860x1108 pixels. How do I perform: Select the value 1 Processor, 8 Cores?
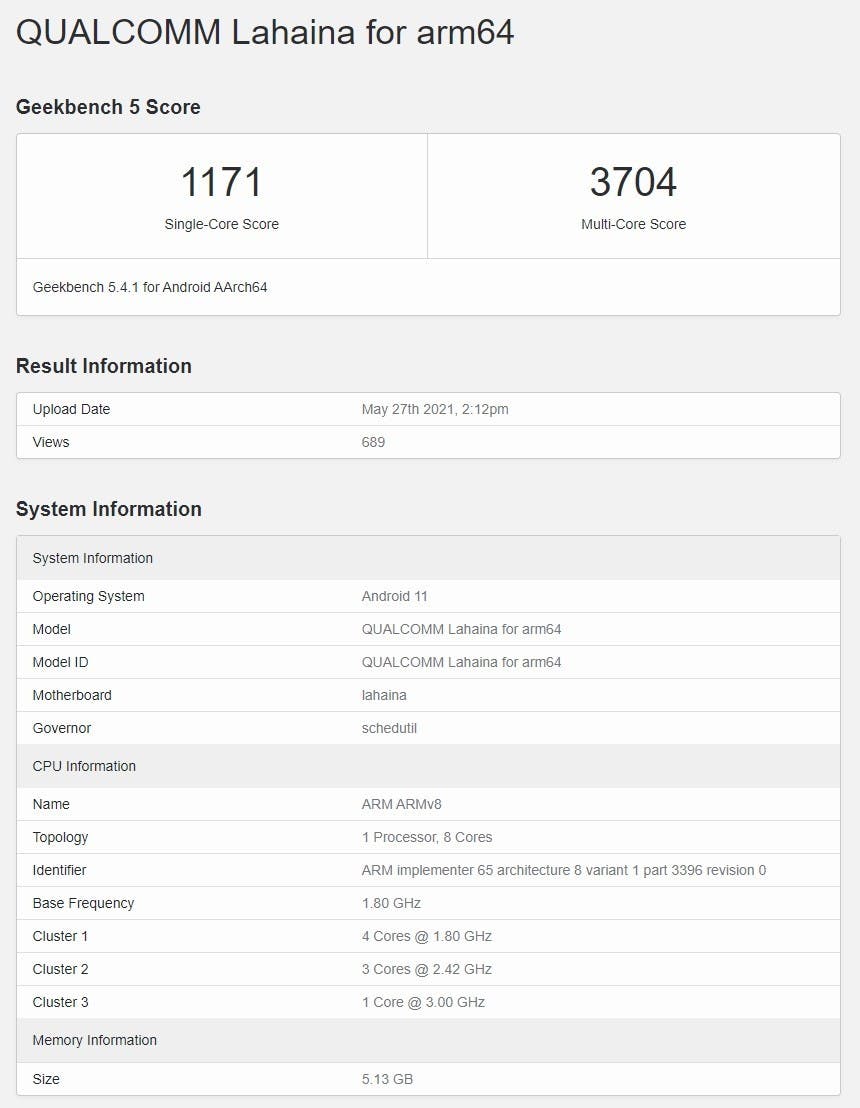click(427, 837)
